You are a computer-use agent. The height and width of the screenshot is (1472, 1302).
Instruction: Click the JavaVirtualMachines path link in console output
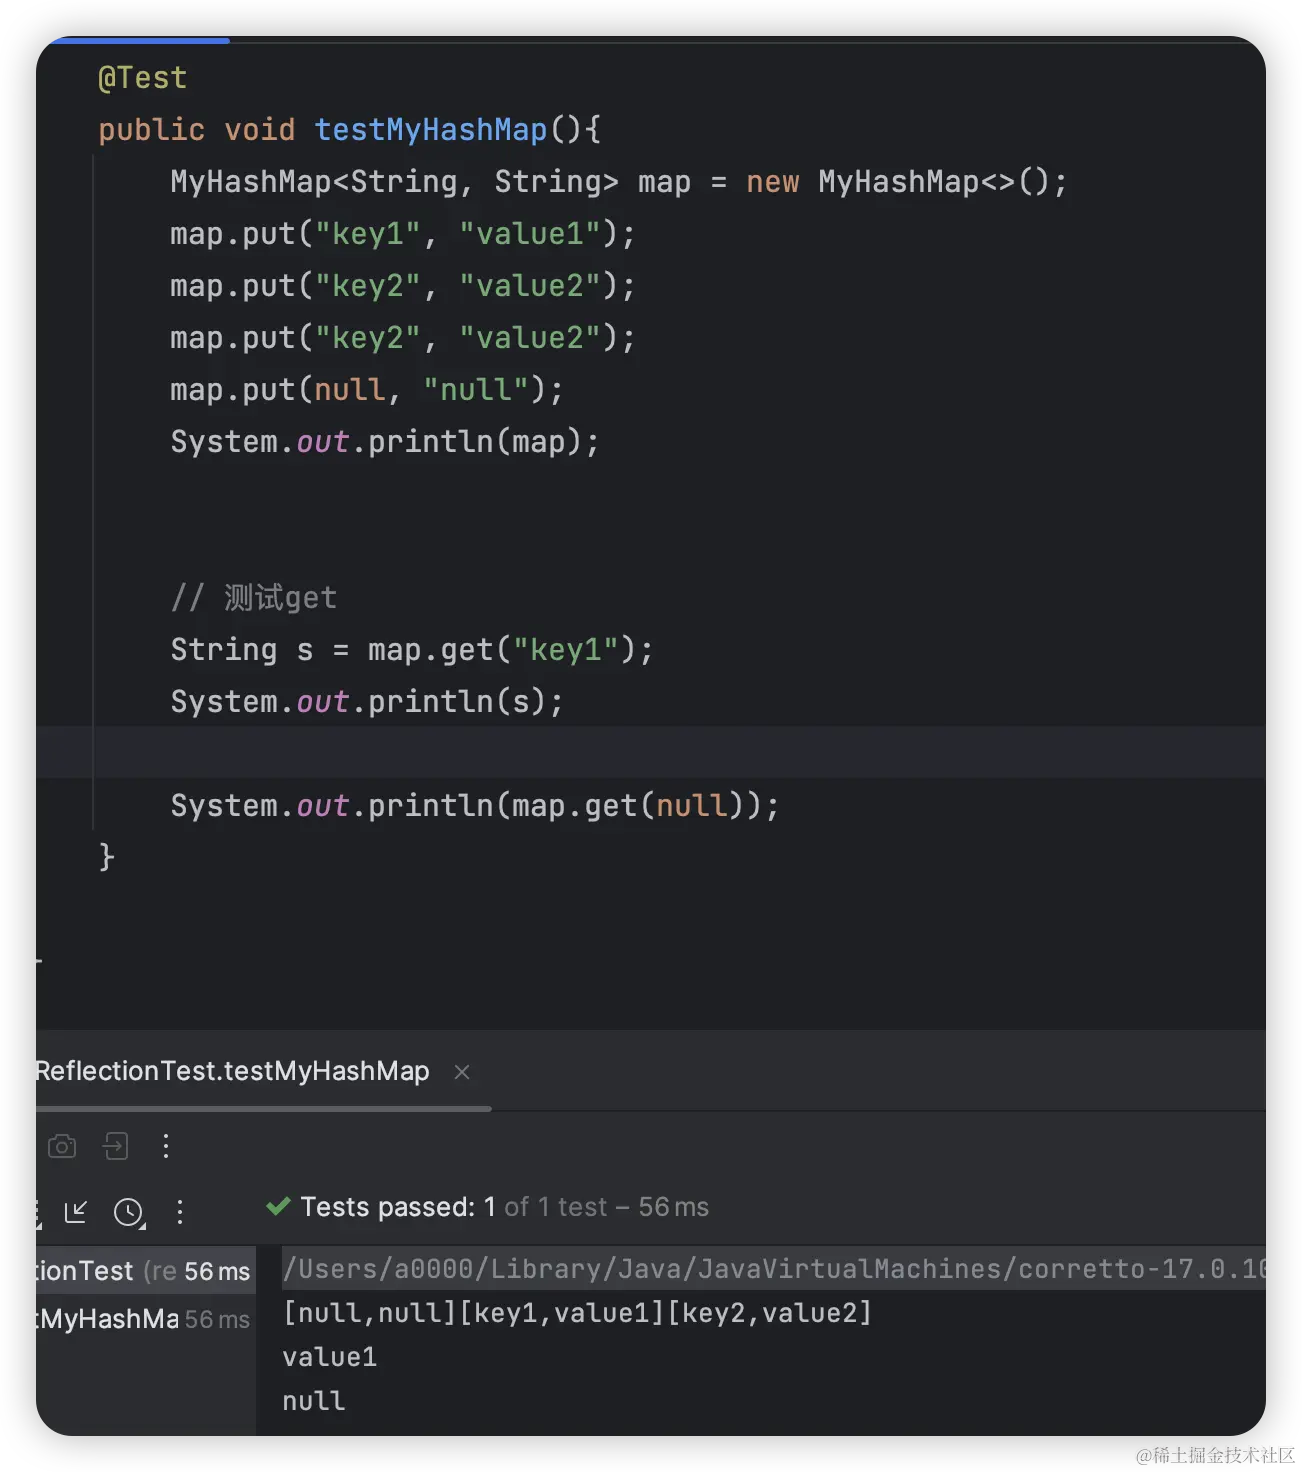click(x=770, y=1268)
